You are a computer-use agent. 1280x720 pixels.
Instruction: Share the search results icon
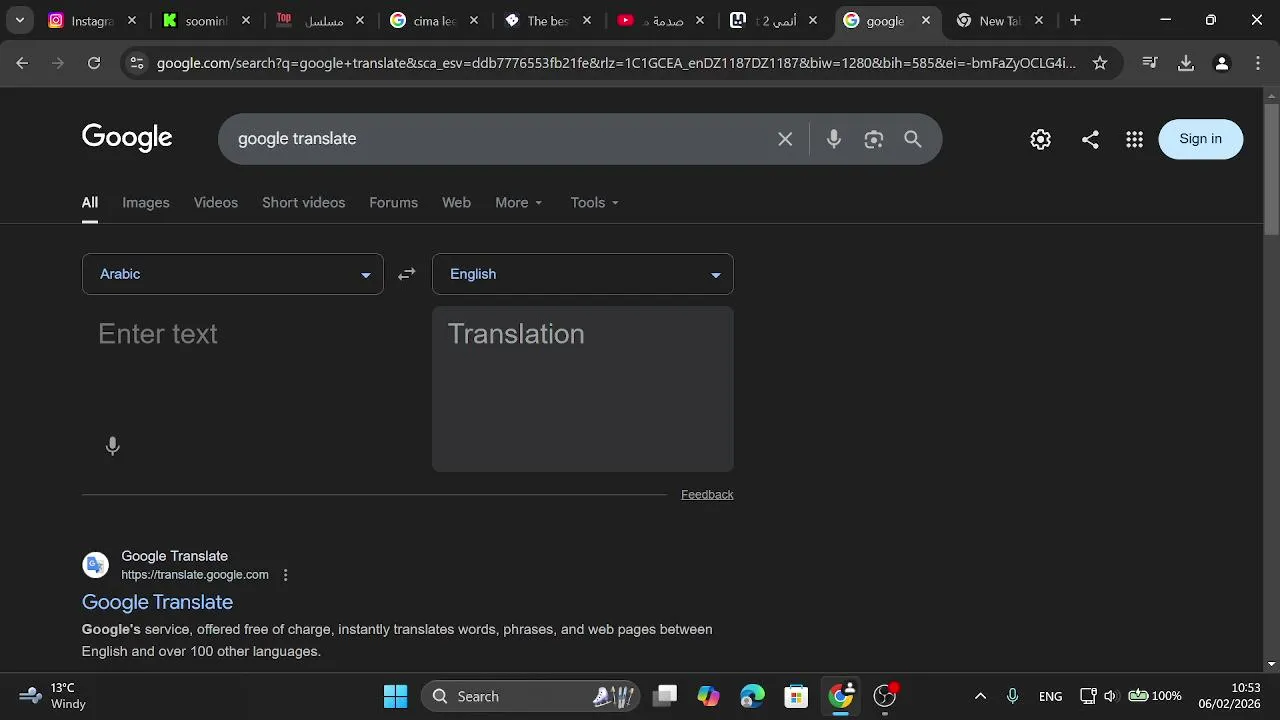click(1090, 139)
